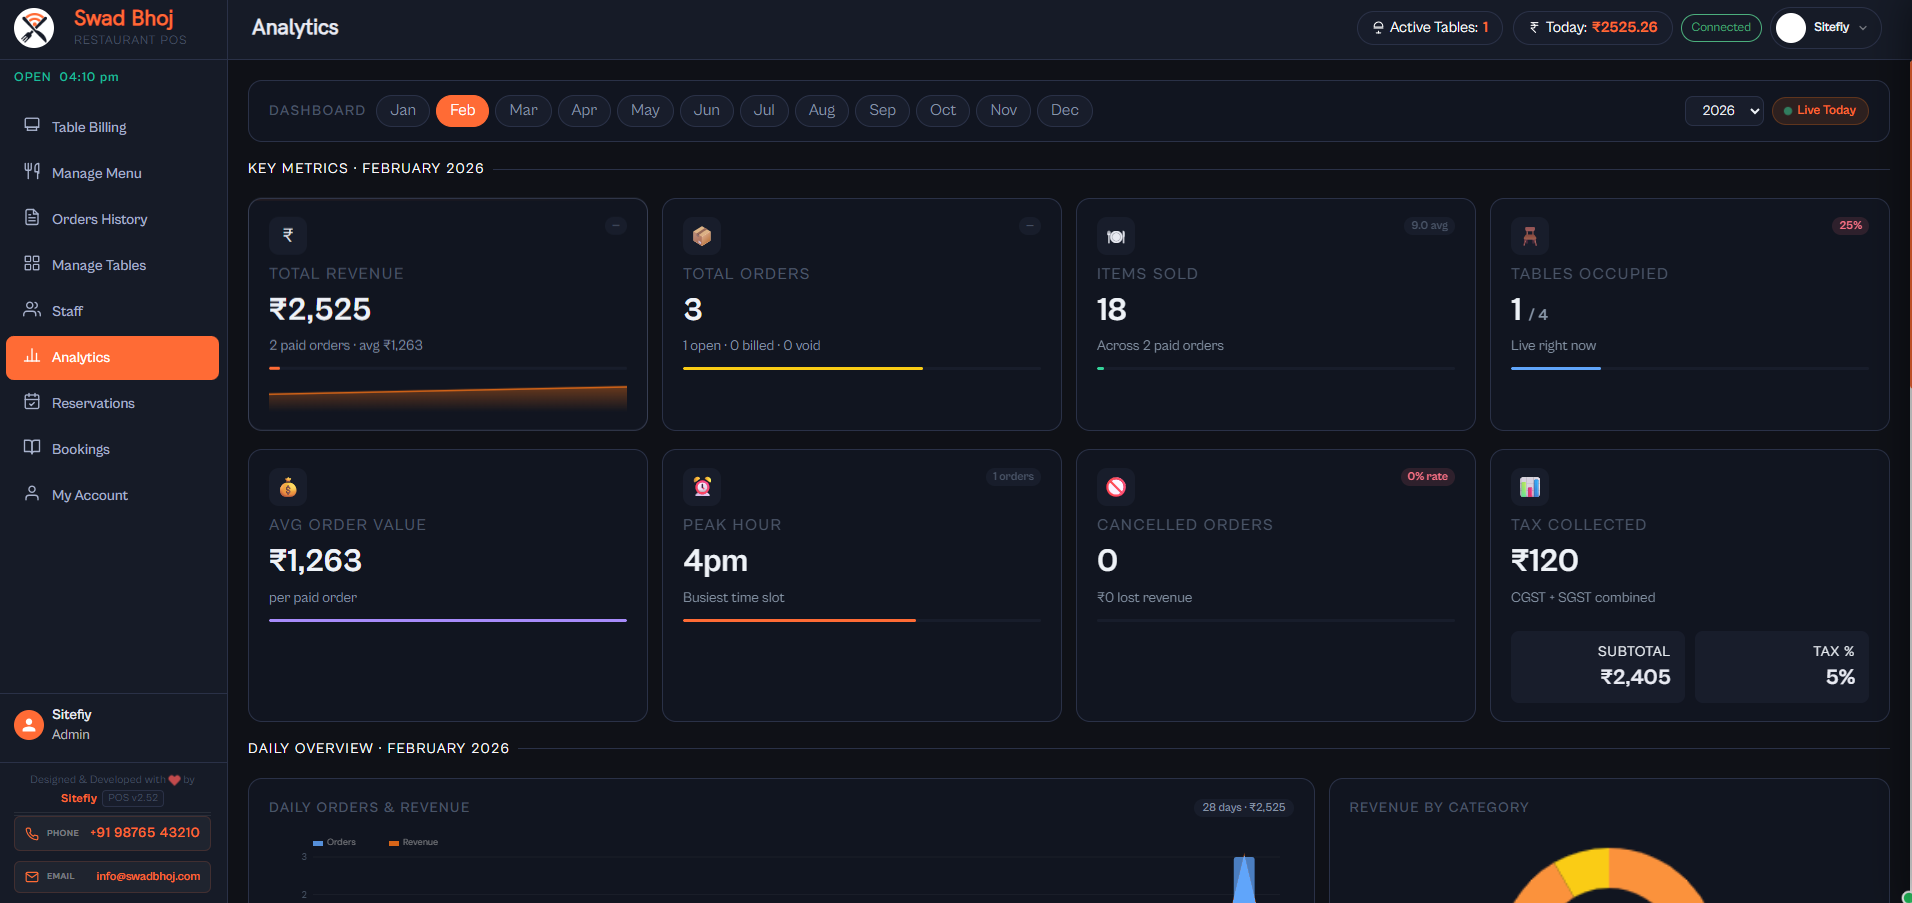Click the info@swadbhoj.com email link
The image size is (1912, 903).
(148, 876)
